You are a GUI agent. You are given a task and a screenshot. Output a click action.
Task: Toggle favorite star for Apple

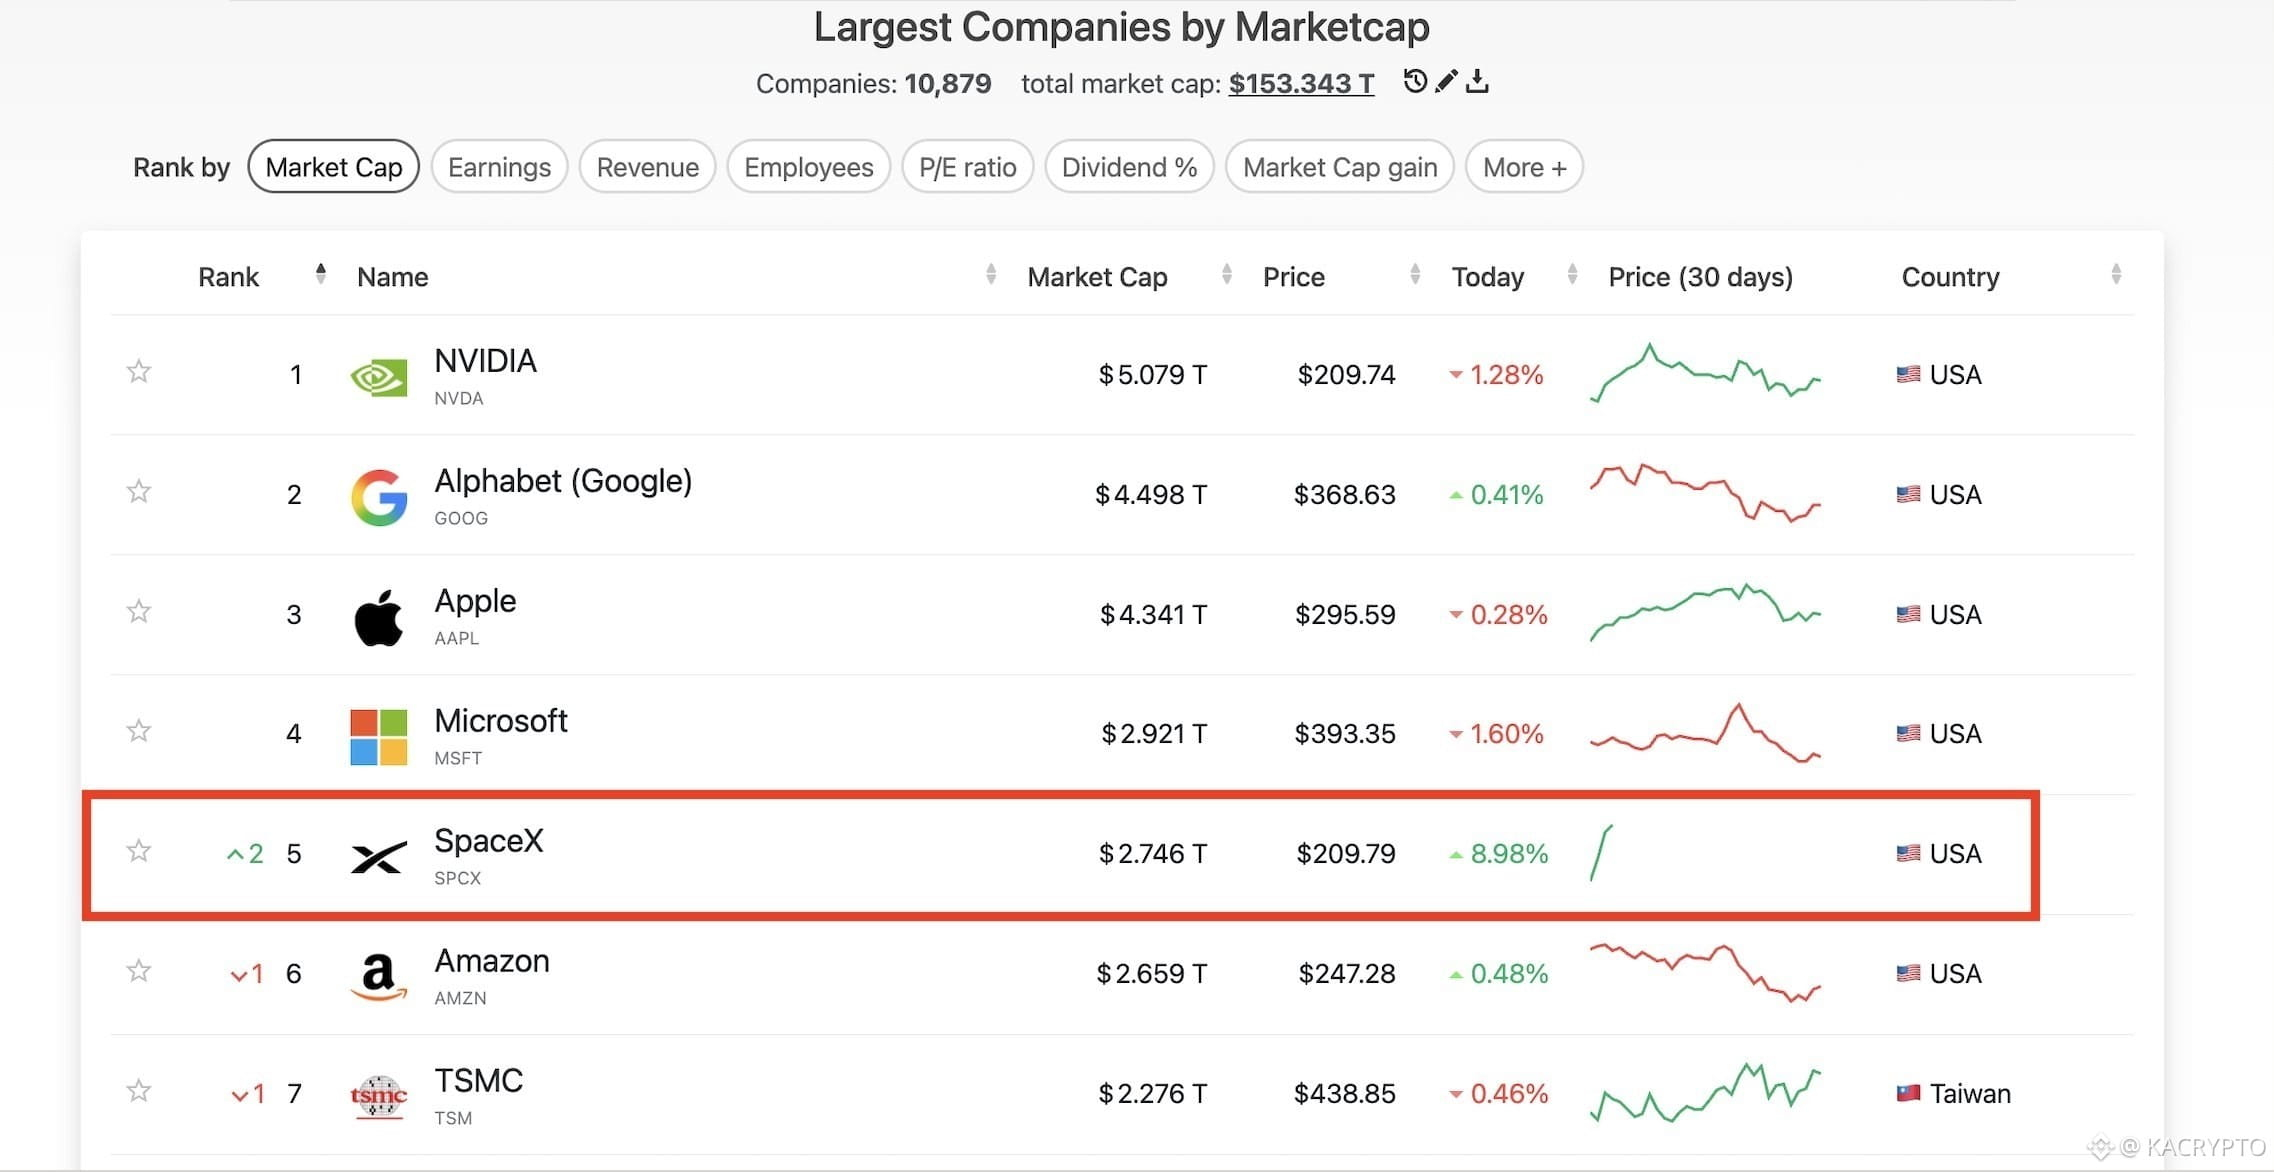pyautogui.click(x=139, y=611)
